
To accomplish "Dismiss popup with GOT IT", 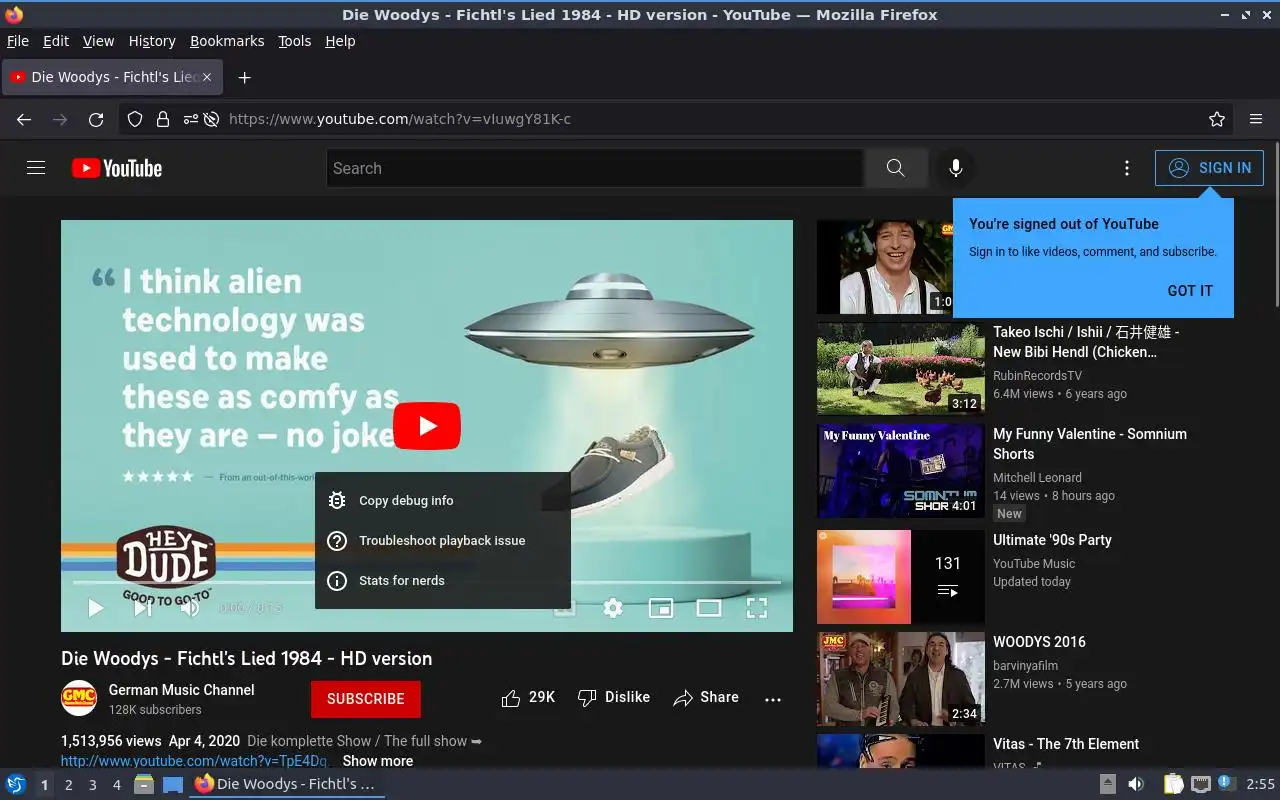I will [1190, 291].
